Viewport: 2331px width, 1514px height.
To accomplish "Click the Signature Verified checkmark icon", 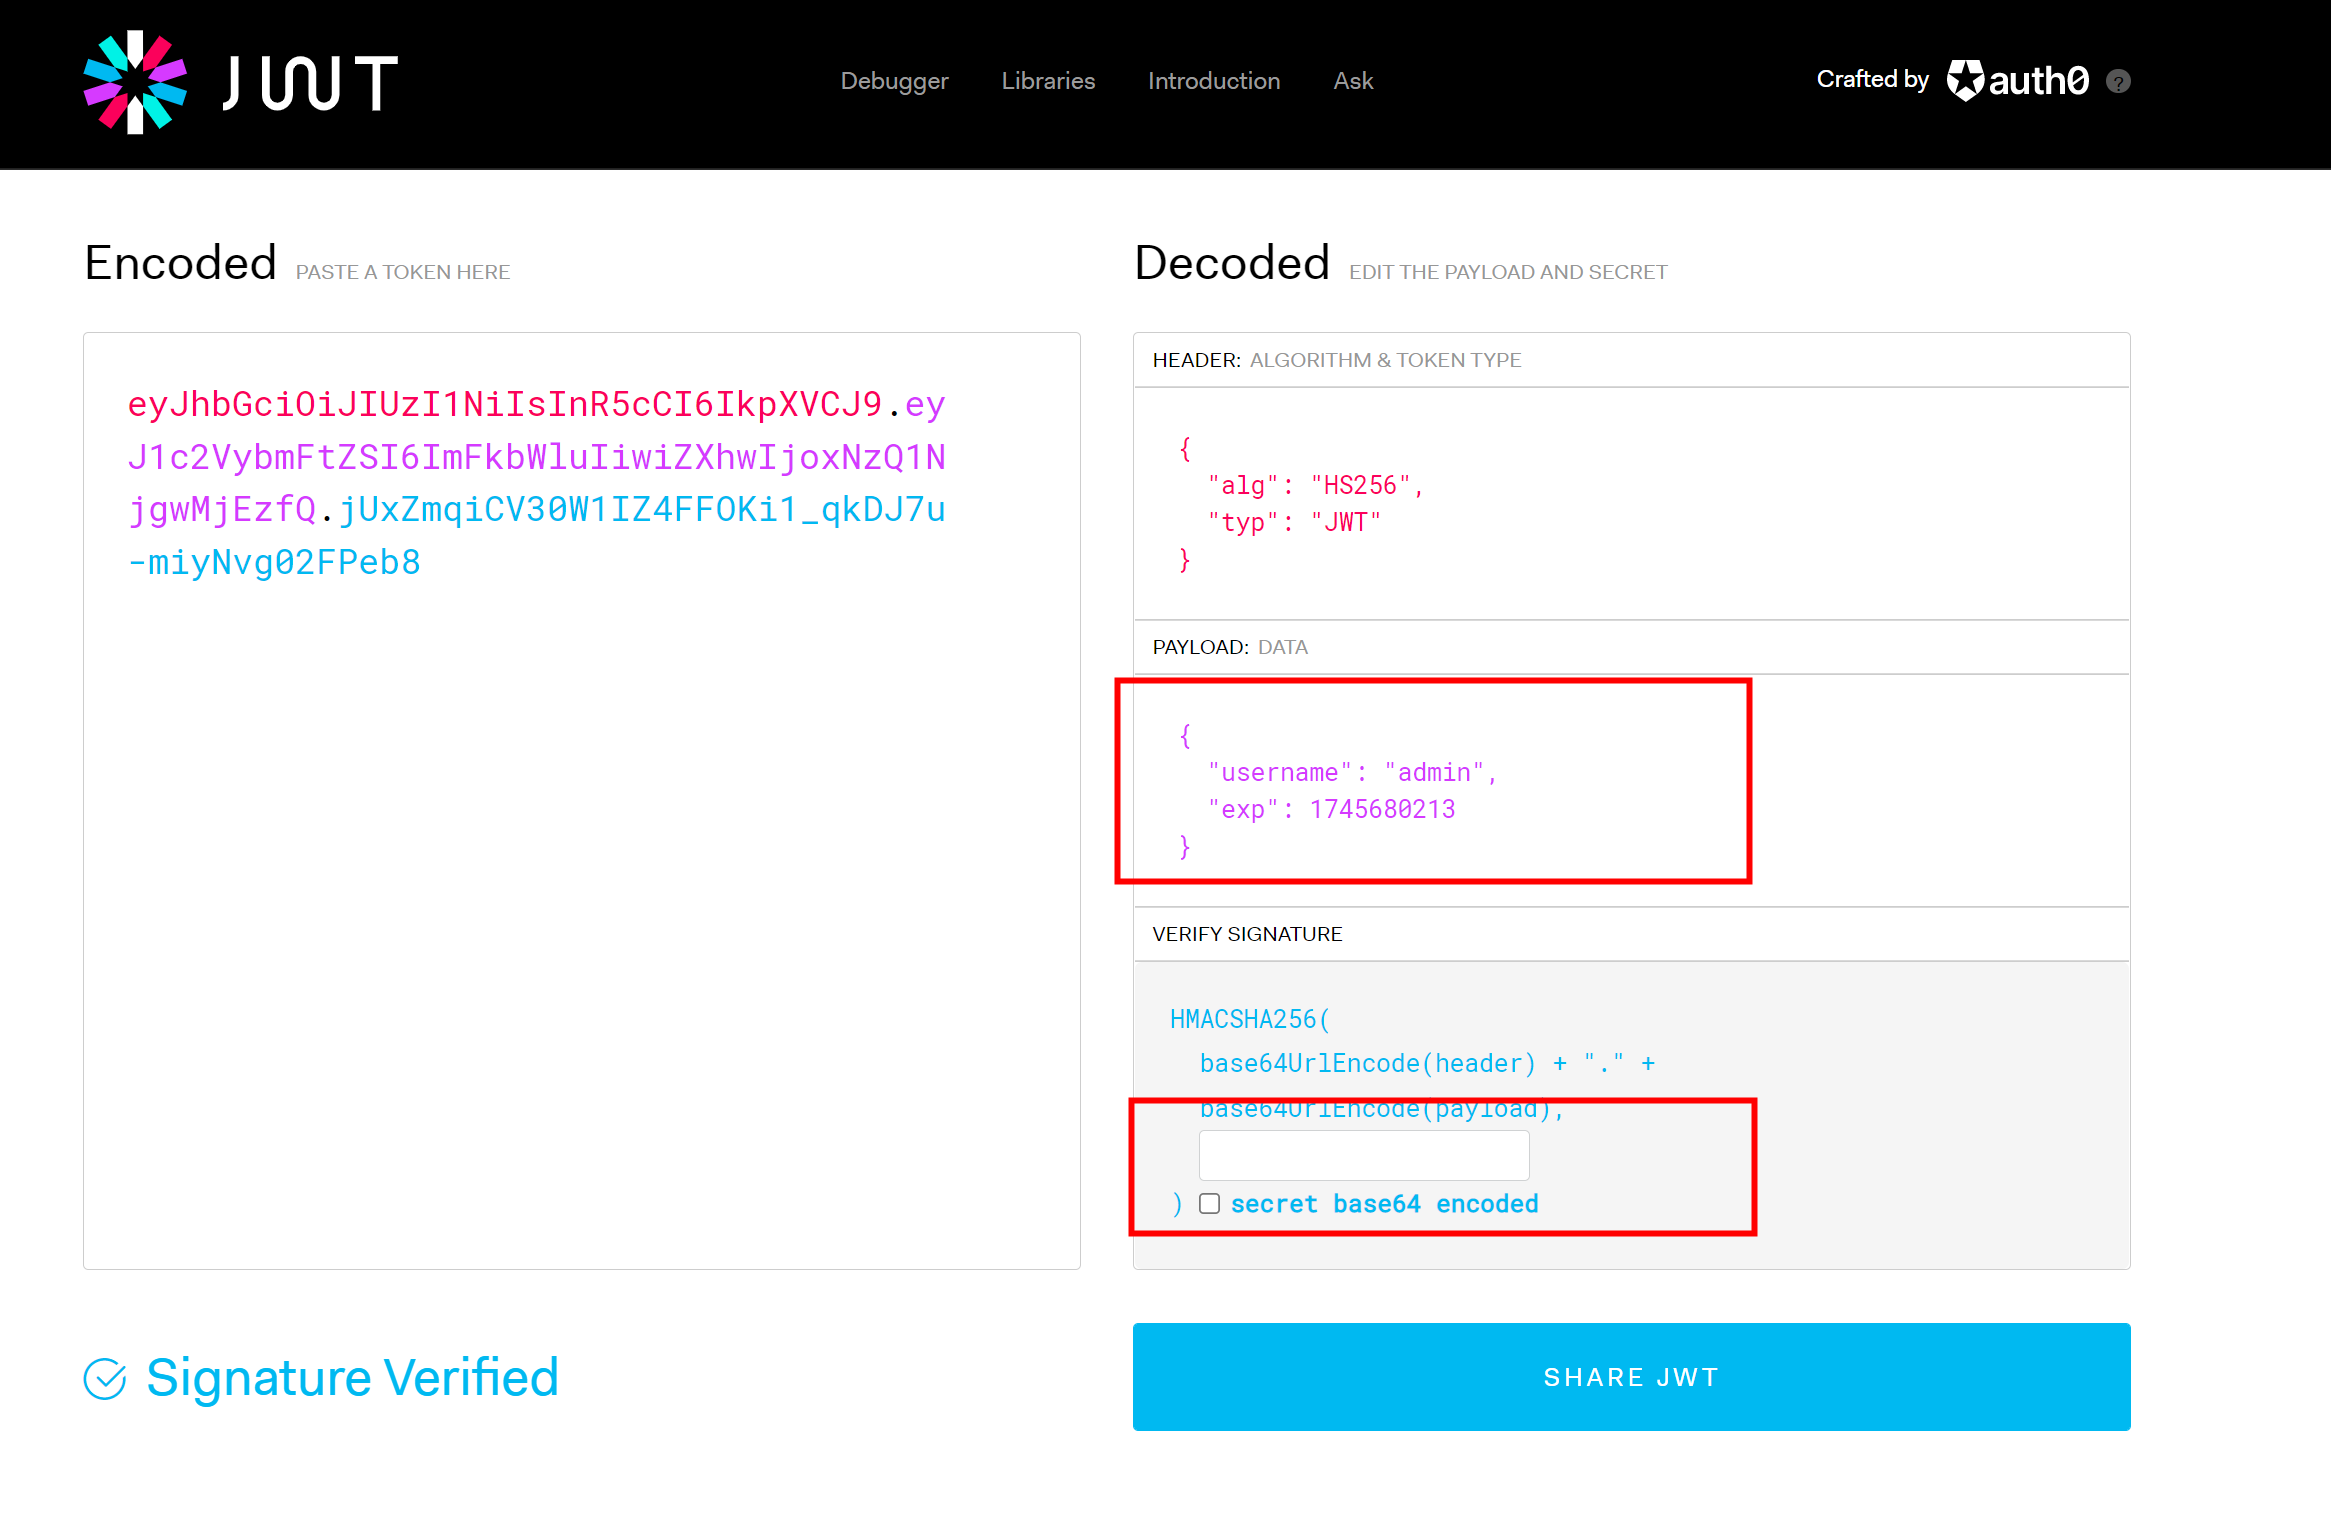I will (x=105, y=1379).
